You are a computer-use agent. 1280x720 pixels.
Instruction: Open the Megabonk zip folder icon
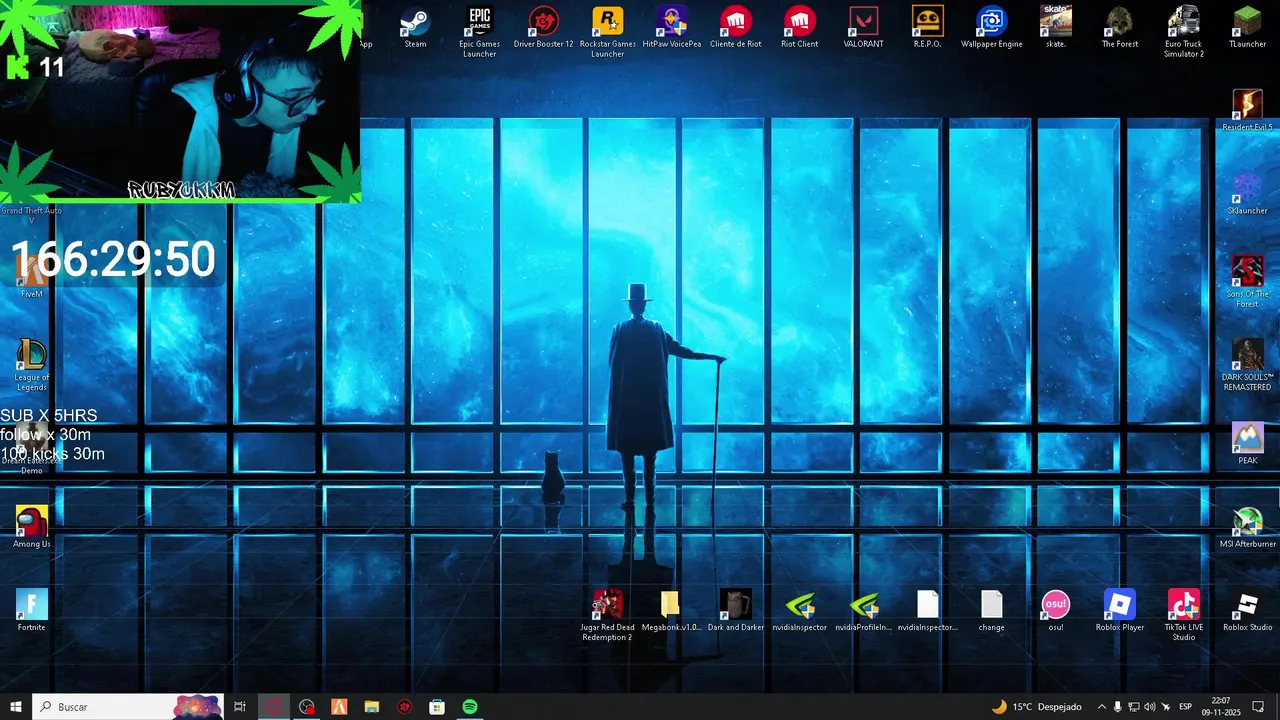click(x=671, y=611)
